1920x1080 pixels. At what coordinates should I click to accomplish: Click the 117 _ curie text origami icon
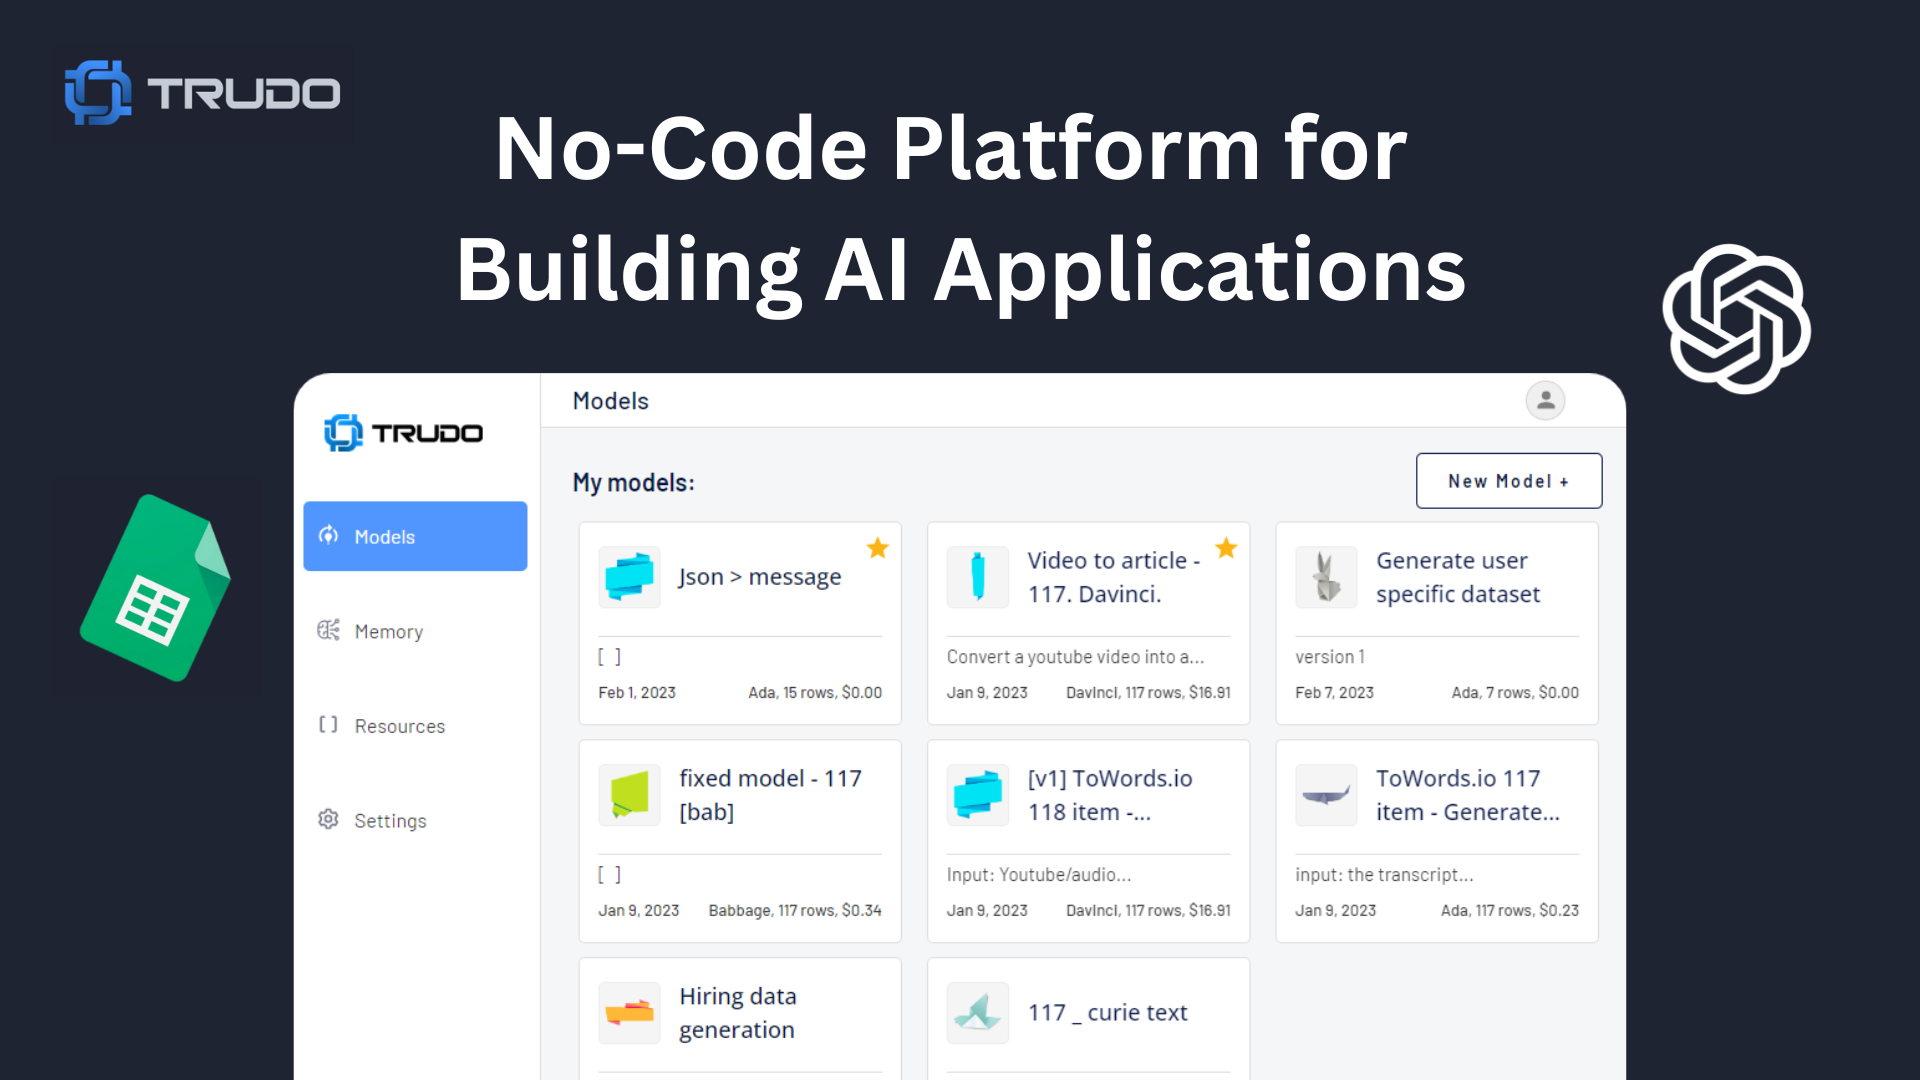coord(977,1013)
